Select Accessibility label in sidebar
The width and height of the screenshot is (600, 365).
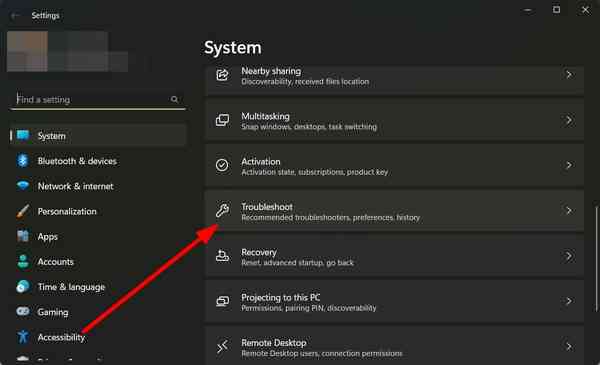click(x=61, y=337)
